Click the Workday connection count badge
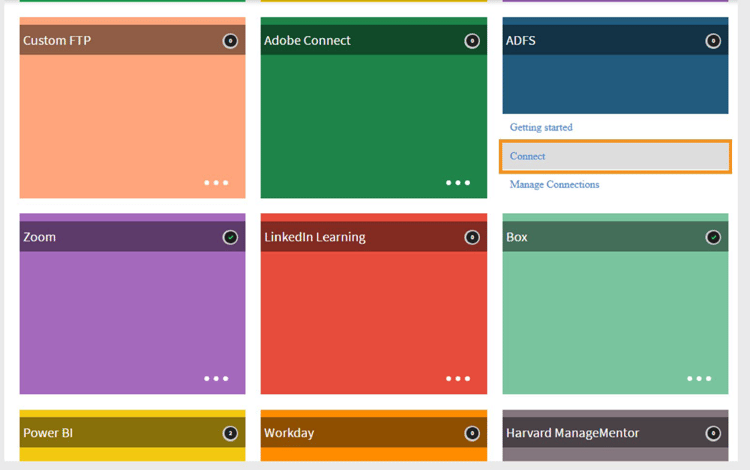The height and width of the screenshot is (470, 750). point(472,433)
